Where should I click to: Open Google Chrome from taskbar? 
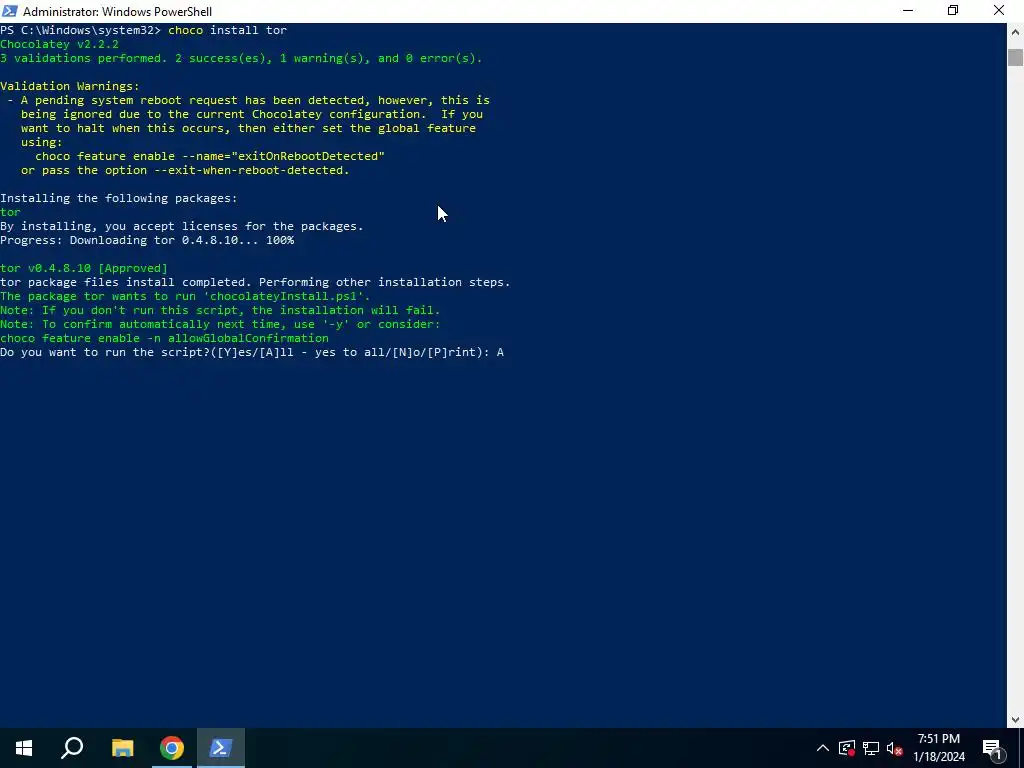point(172,748)
